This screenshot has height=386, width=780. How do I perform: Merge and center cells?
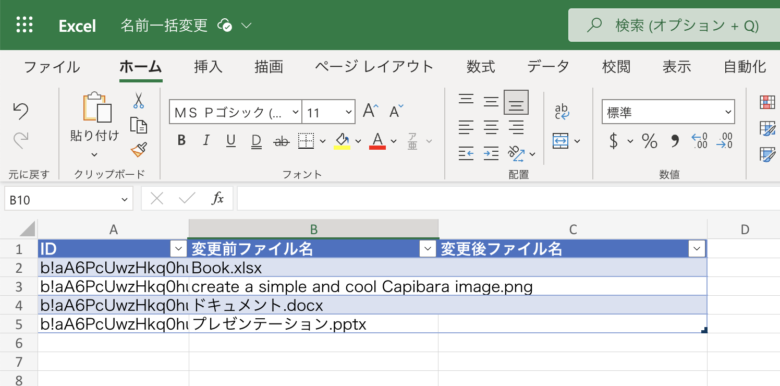(561, 141)
